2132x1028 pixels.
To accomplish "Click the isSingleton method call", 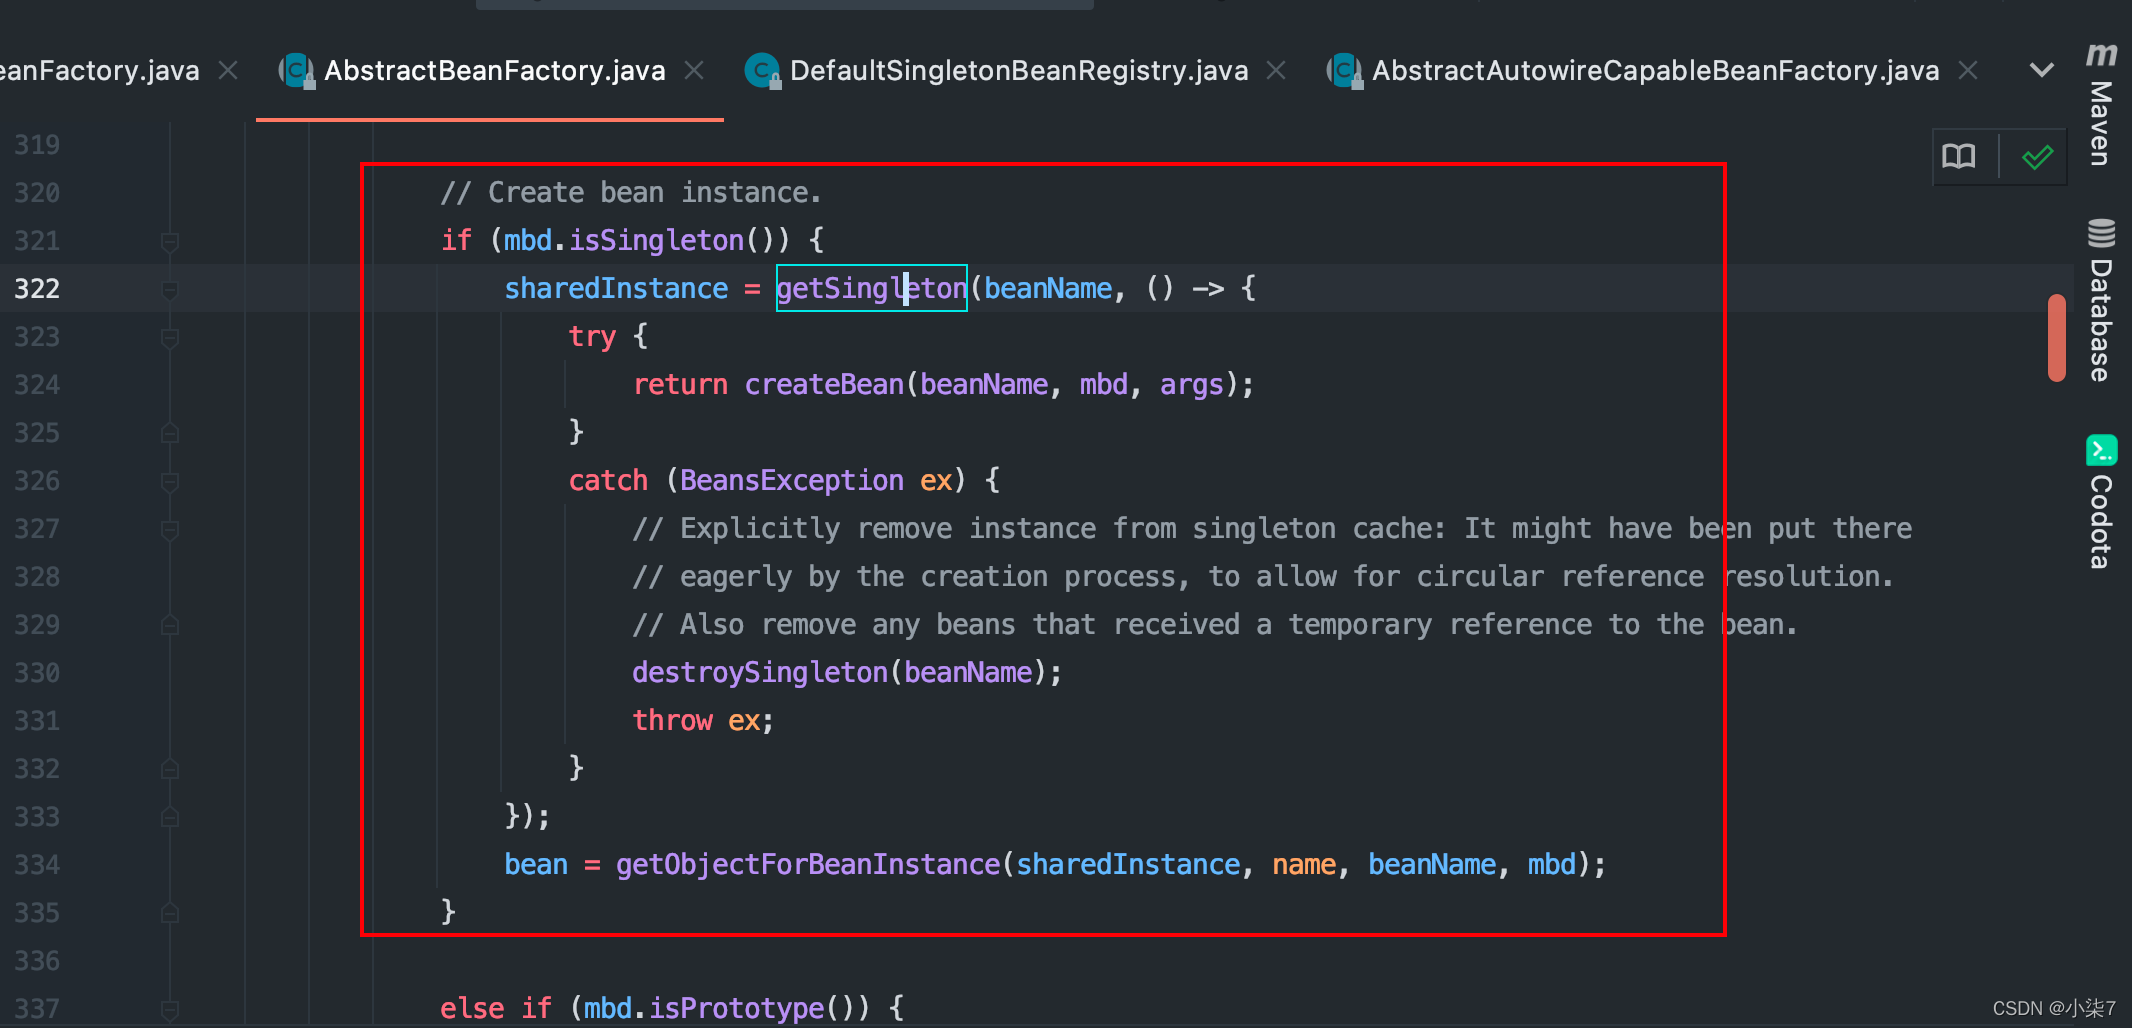I will click(656, 241).
